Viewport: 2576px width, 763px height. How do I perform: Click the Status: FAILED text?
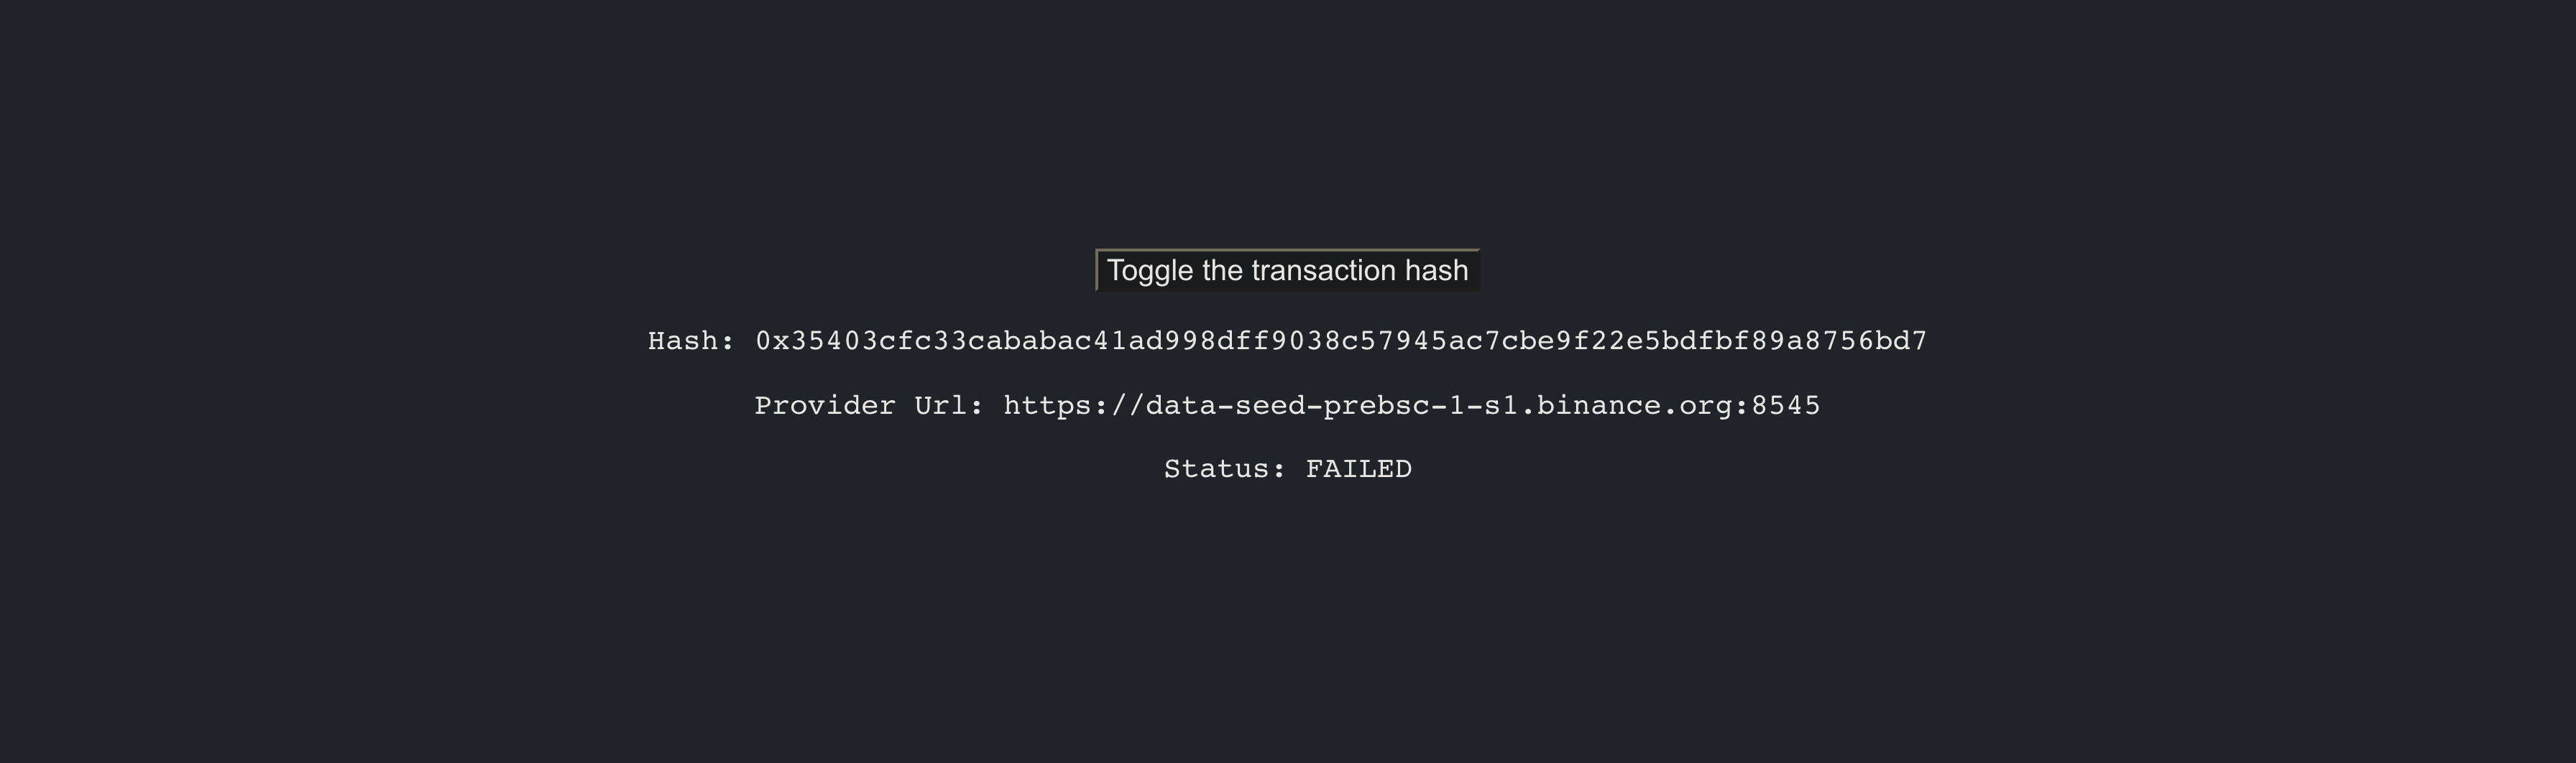(1288, 467)
